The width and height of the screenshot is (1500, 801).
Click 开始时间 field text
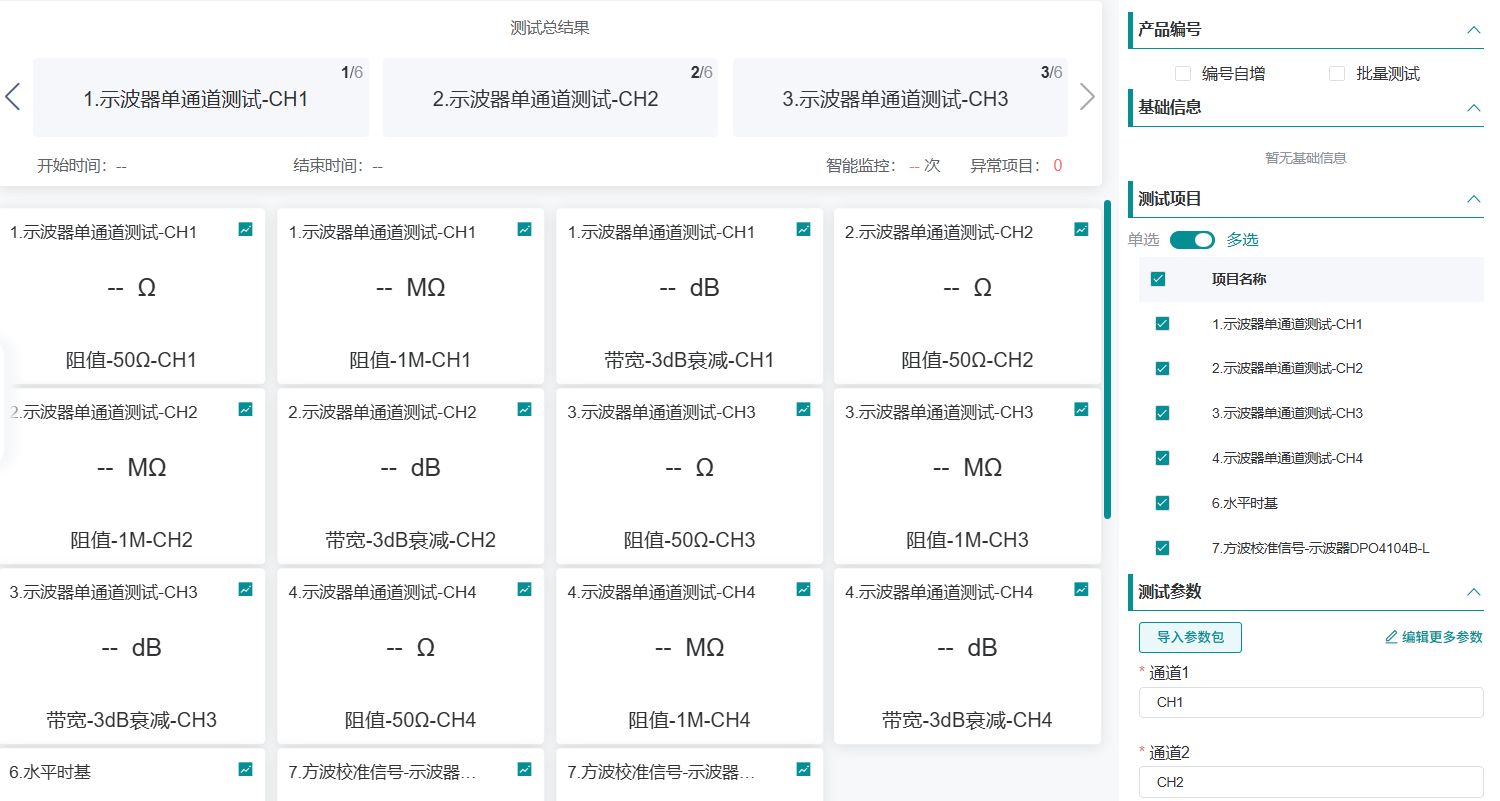coord(82,166)
